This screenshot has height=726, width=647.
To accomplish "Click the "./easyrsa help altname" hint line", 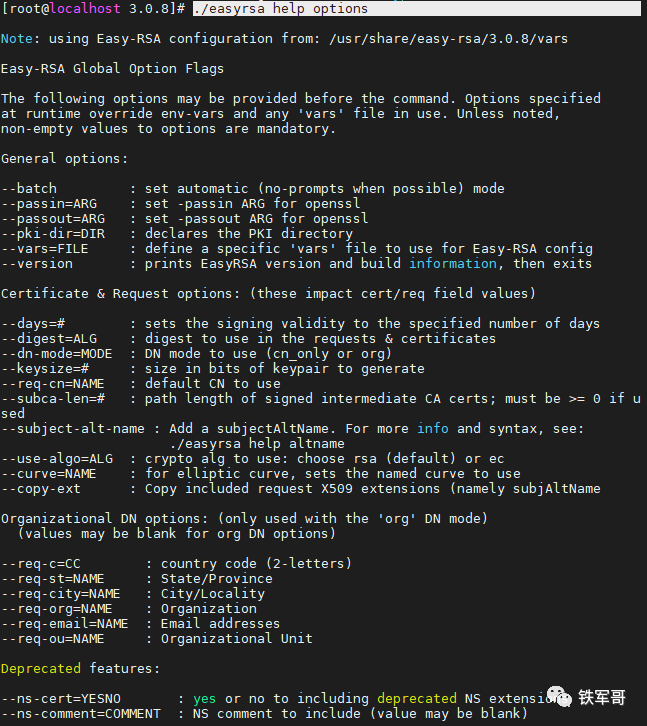I will (257, 444).
